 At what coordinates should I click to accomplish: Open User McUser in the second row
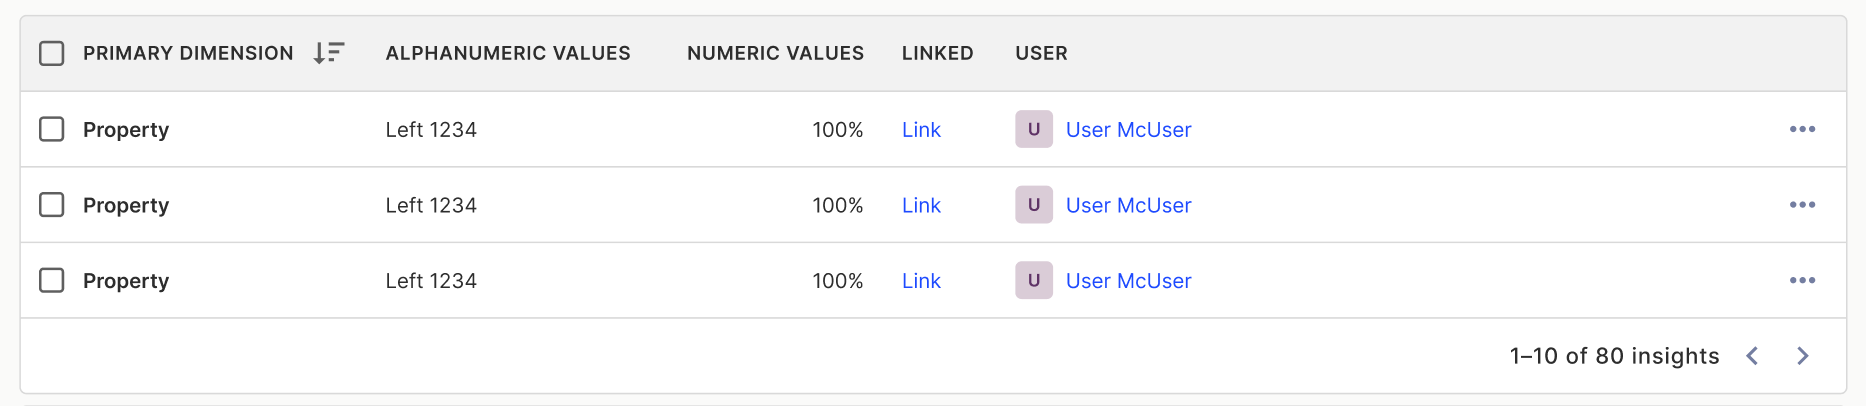pyautogui.click(x=1128, y=206)
